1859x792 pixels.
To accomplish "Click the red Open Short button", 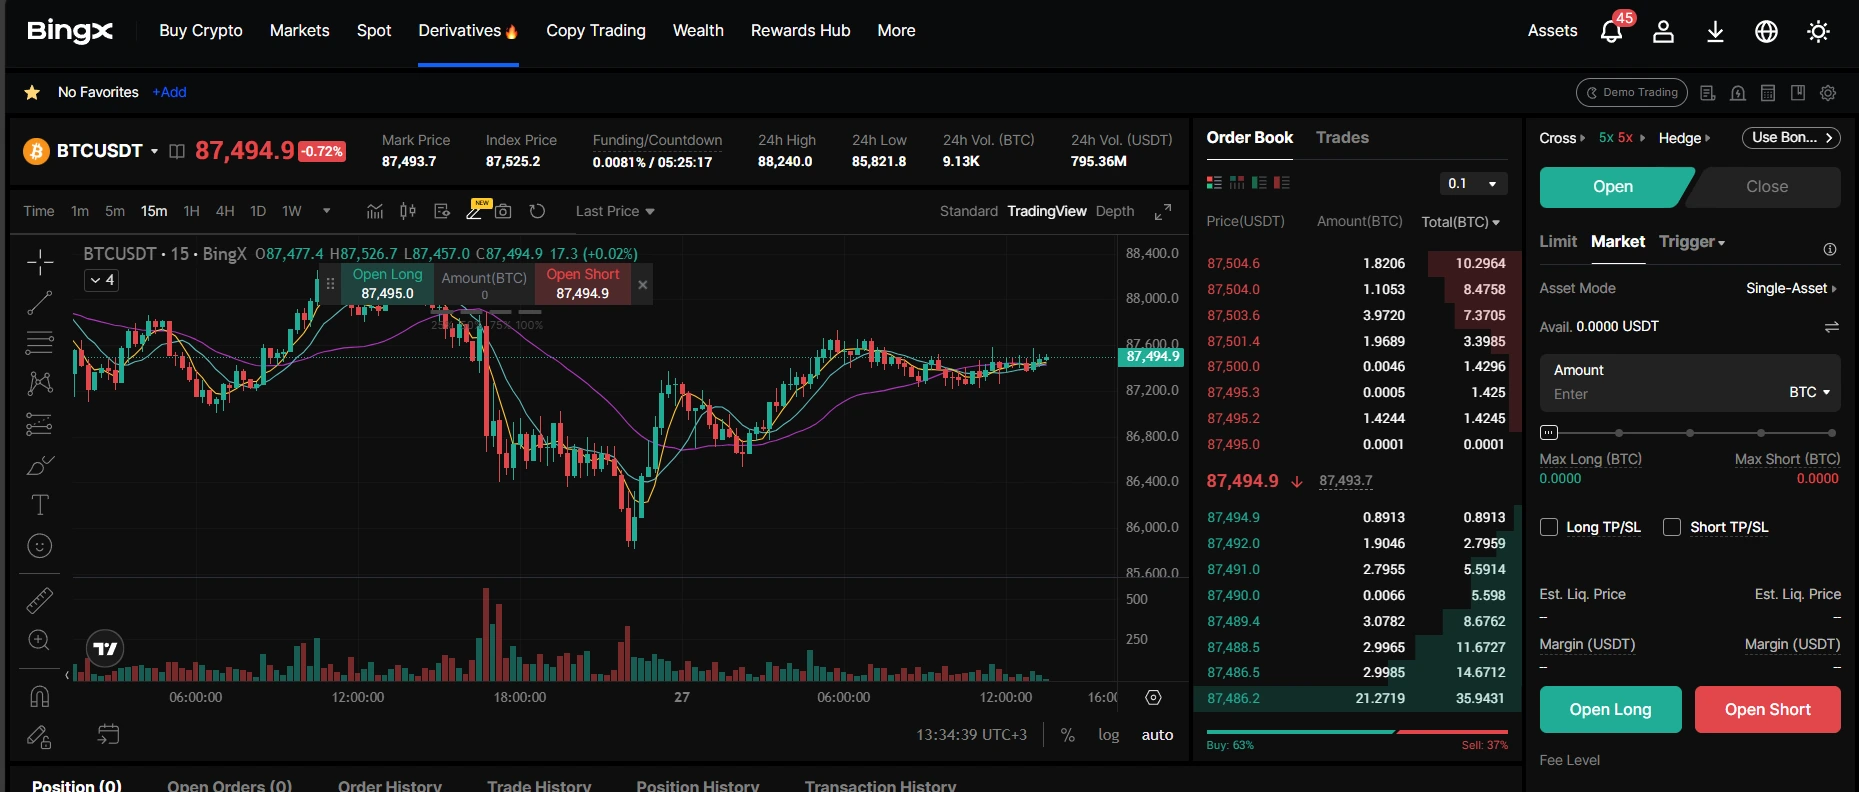I will [1768, 709].
